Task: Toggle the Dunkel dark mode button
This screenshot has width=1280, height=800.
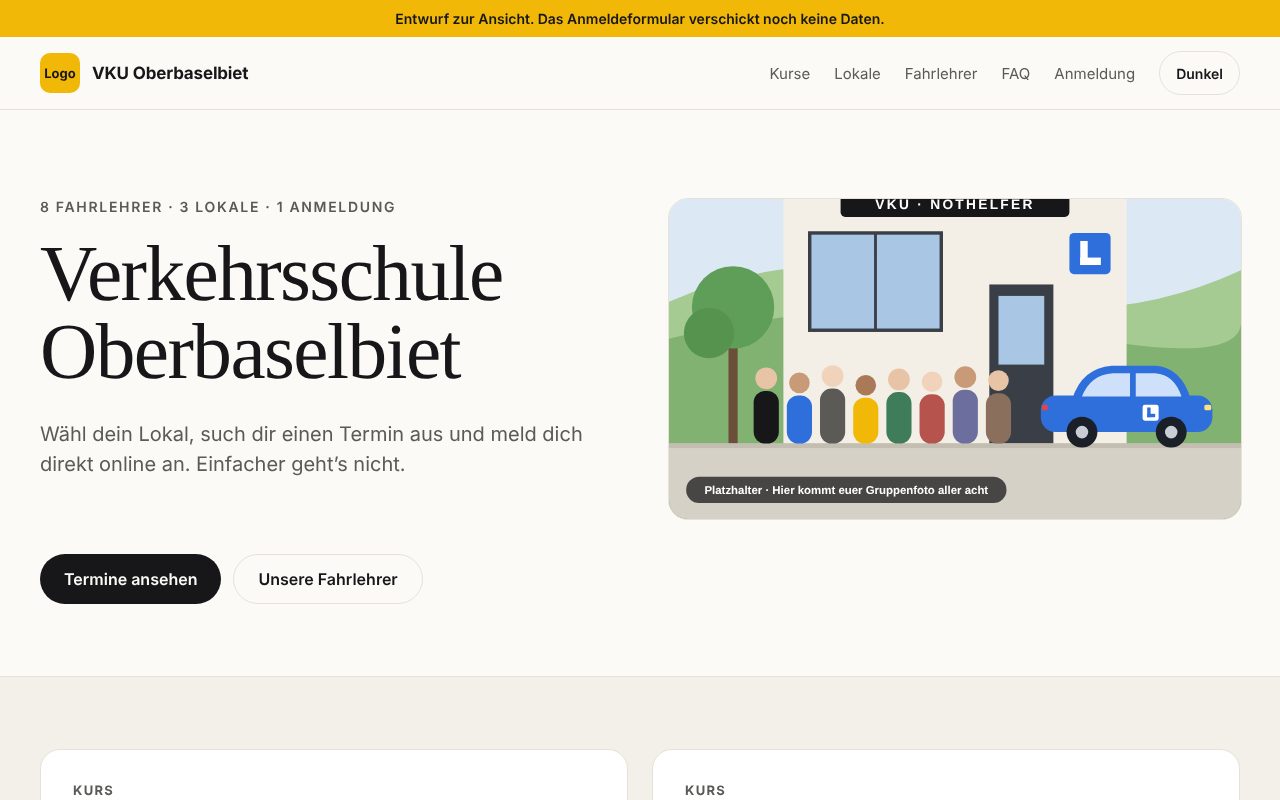Action: click(x=1199, y=73)
